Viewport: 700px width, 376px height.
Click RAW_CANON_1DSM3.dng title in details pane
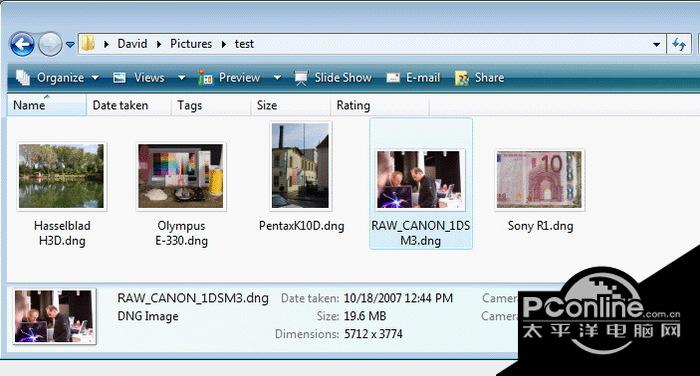(193, 298)
